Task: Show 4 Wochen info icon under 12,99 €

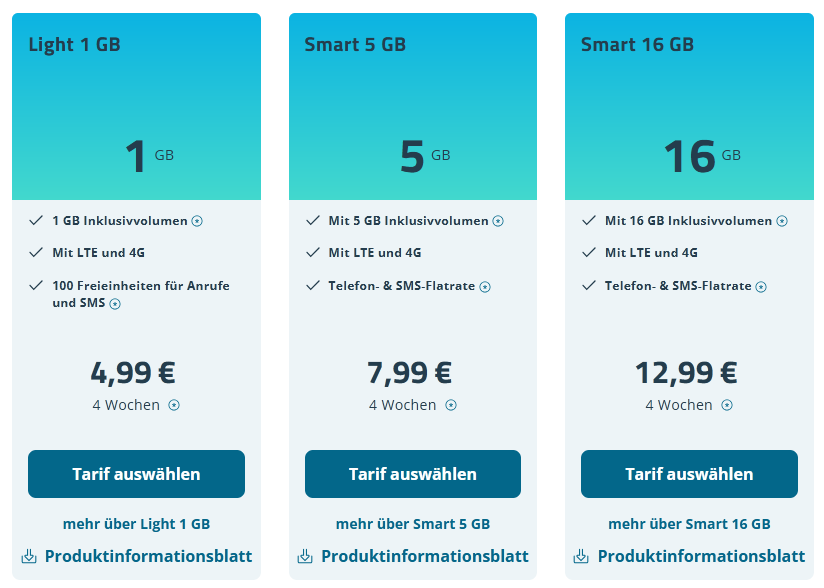Action: [727, 405]
